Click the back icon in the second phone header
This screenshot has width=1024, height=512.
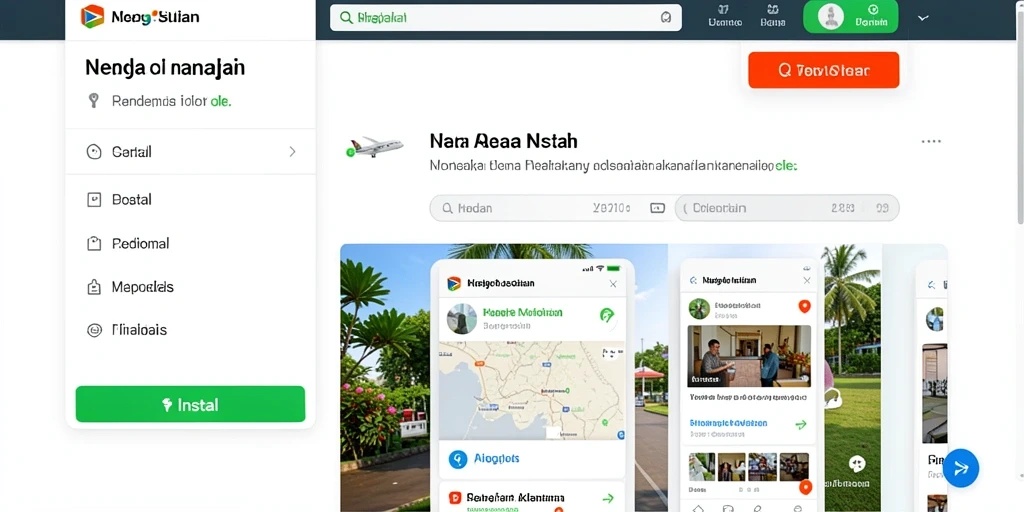(x=693, y=281)
